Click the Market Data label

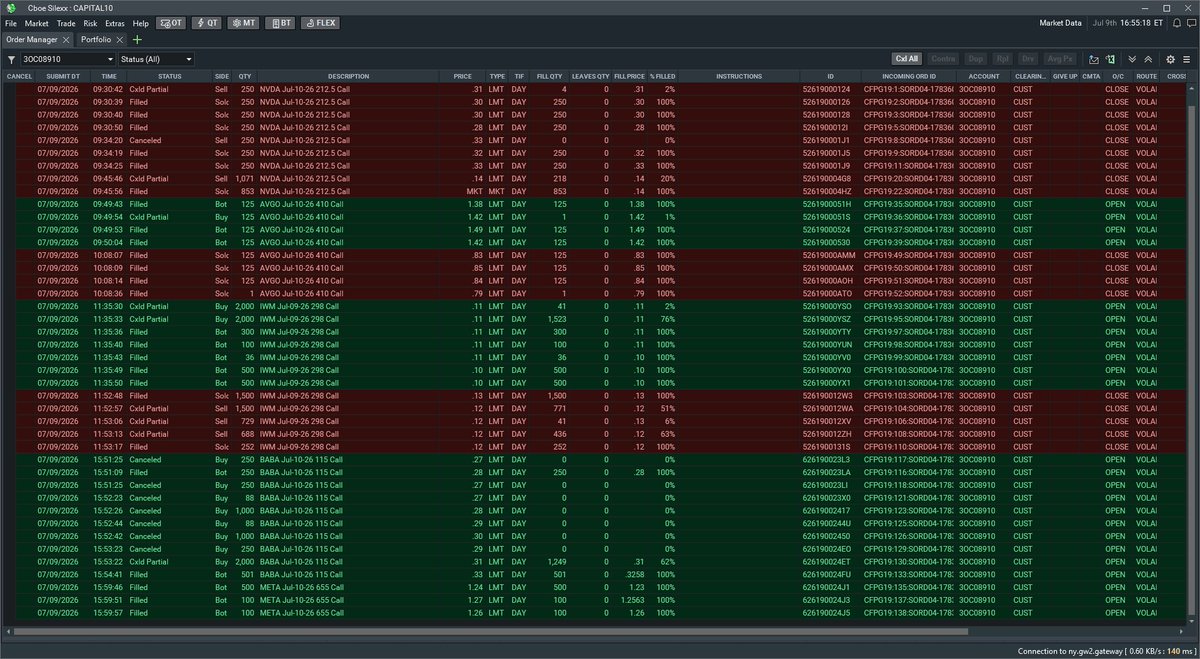tap(1061, 23)
